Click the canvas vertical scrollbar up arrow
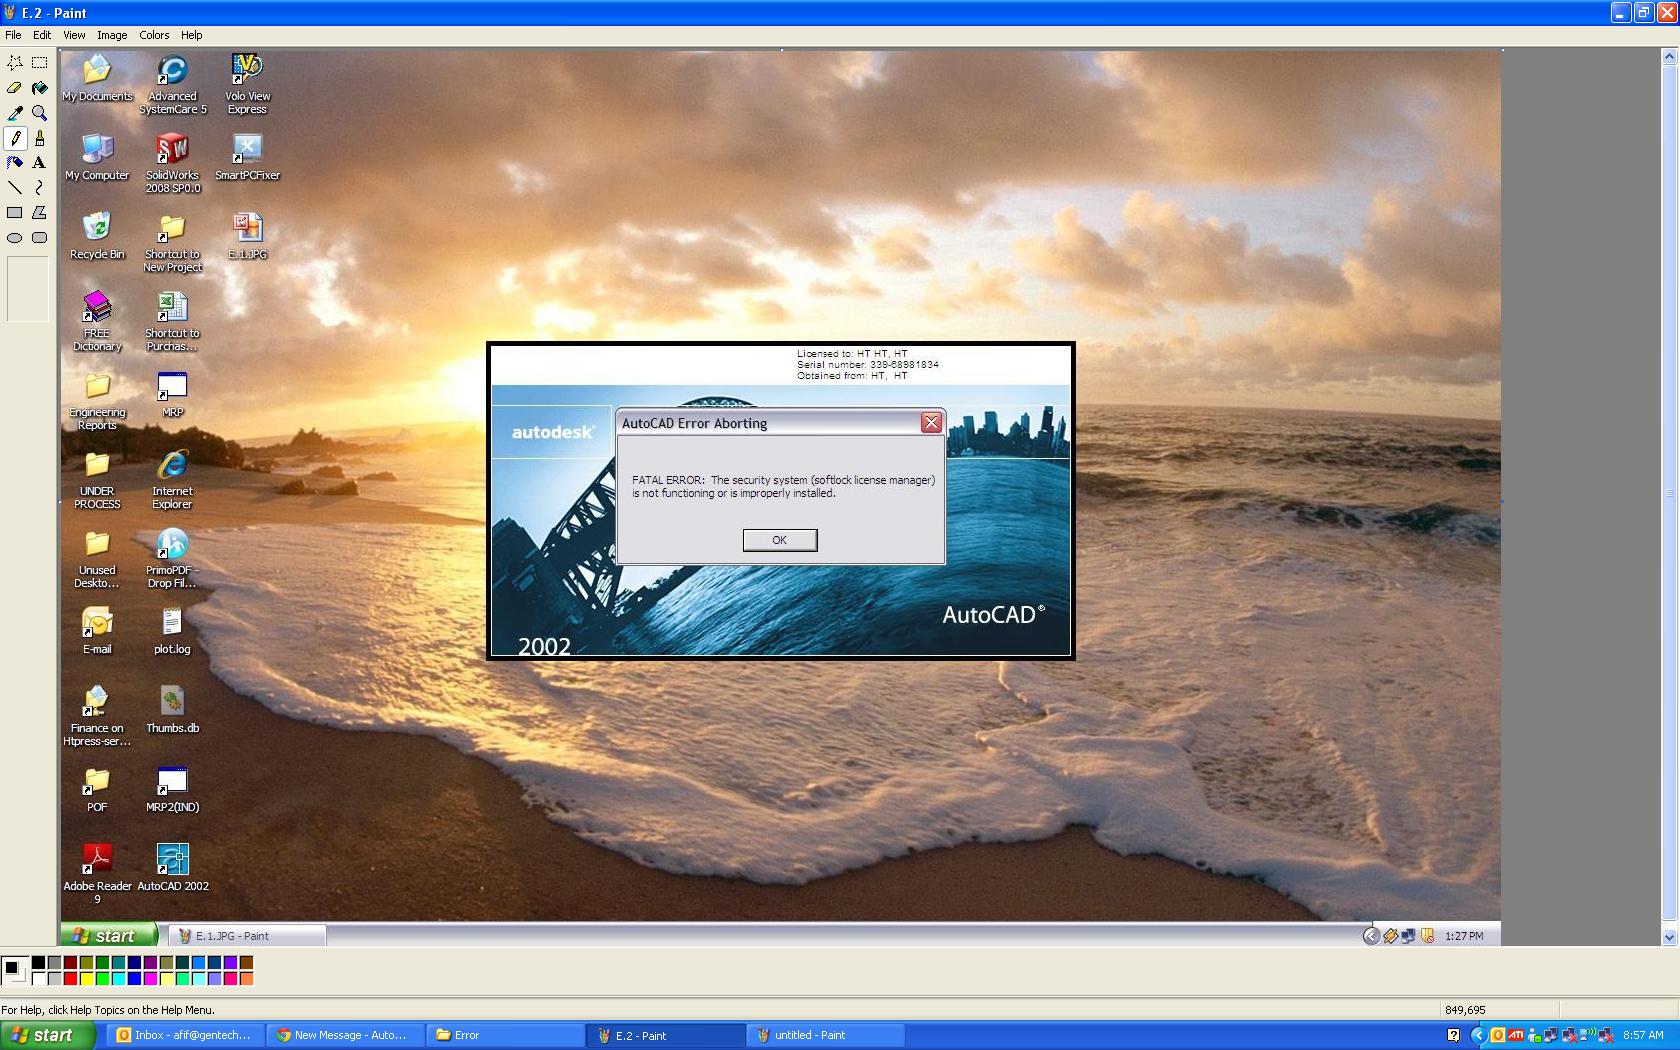 [1668, 57]
